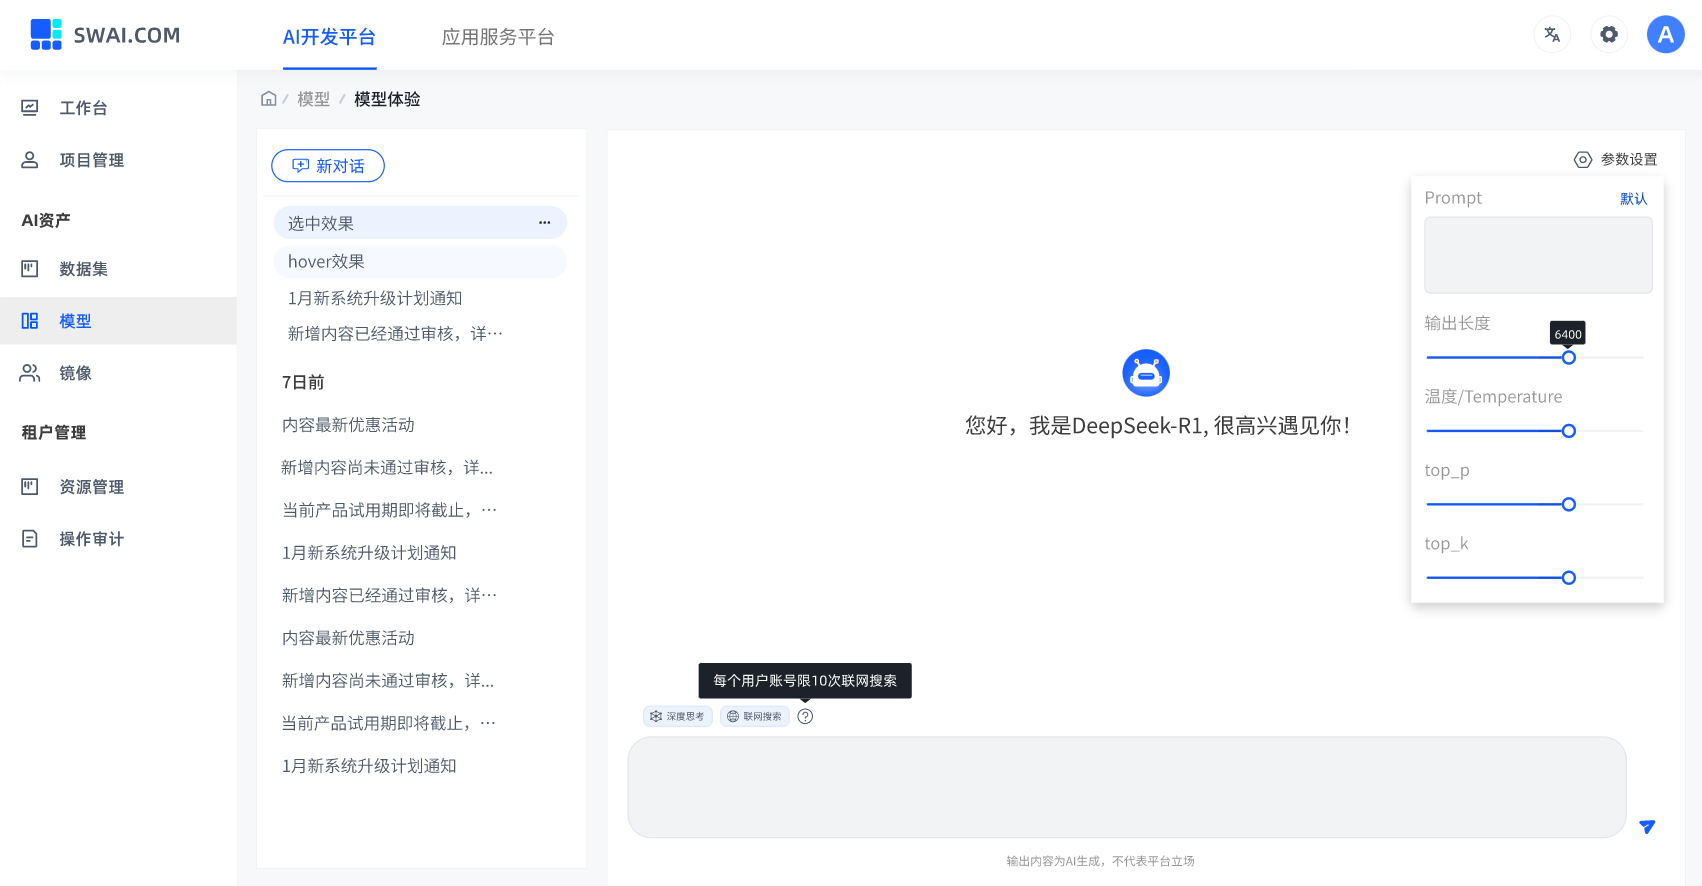This screenshot has width=1702, height=886.
Task: Click the 项目管理 person icon
Action: tap(30, 160)
